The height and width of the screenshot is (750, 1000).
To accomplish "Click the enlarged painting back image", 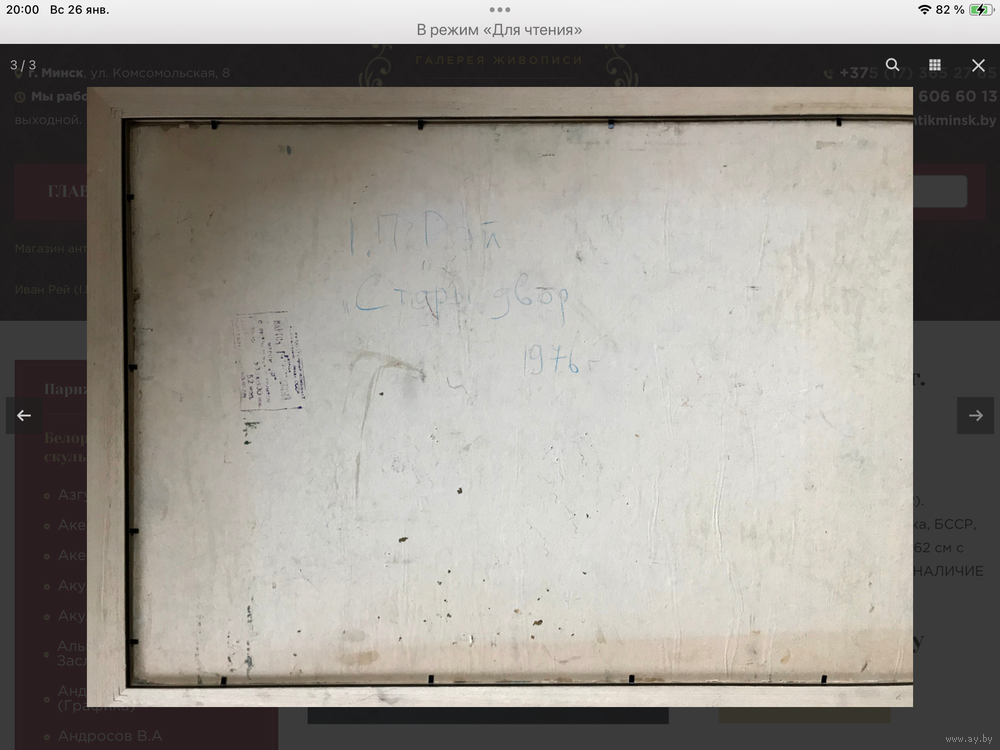I will point(500,397).
